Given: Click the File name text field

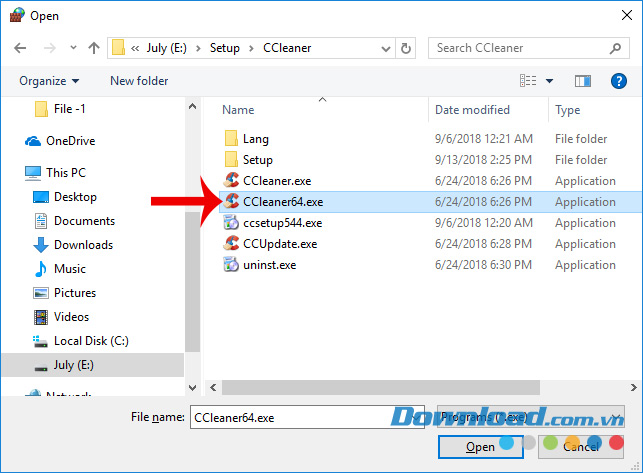Looking at the screenshot, I should 307,417.
